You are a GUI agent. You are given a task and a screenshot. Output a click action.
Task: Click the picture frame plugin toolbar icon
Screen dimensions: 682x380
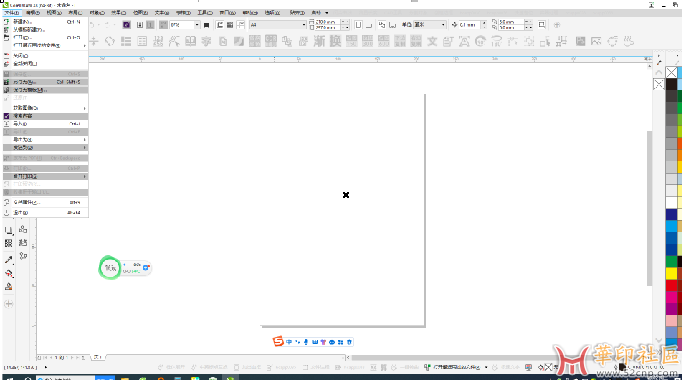(x=596, y=41)
